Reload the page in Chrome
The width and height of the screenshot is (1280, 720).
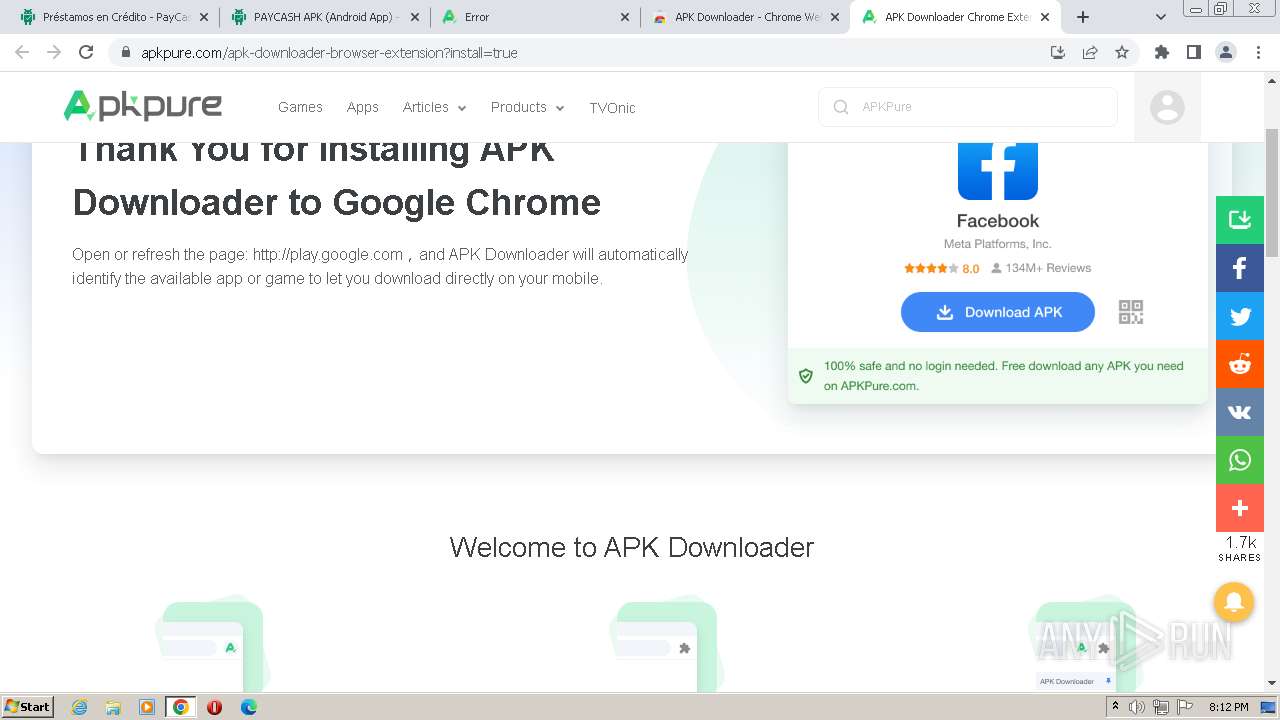point(86,52)
